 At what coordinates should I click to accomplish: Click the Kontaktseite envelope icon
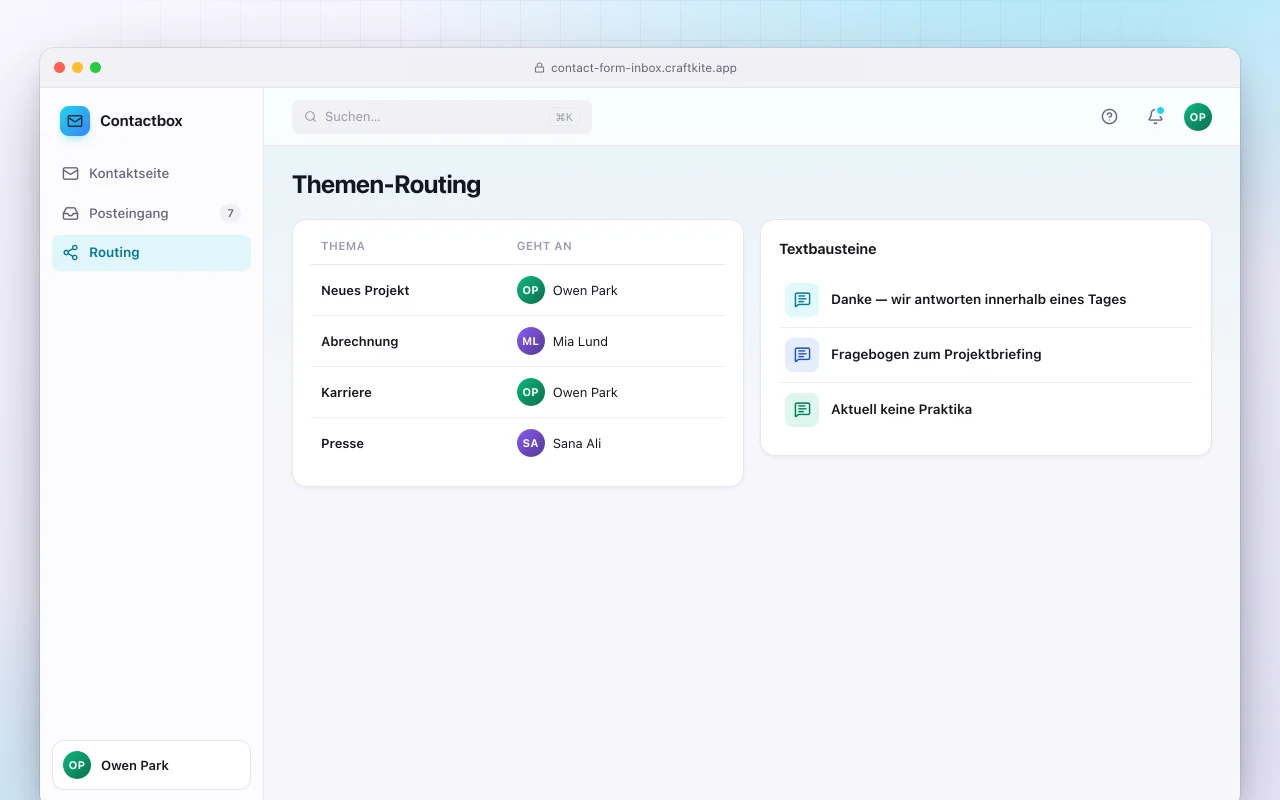[70, 173]
